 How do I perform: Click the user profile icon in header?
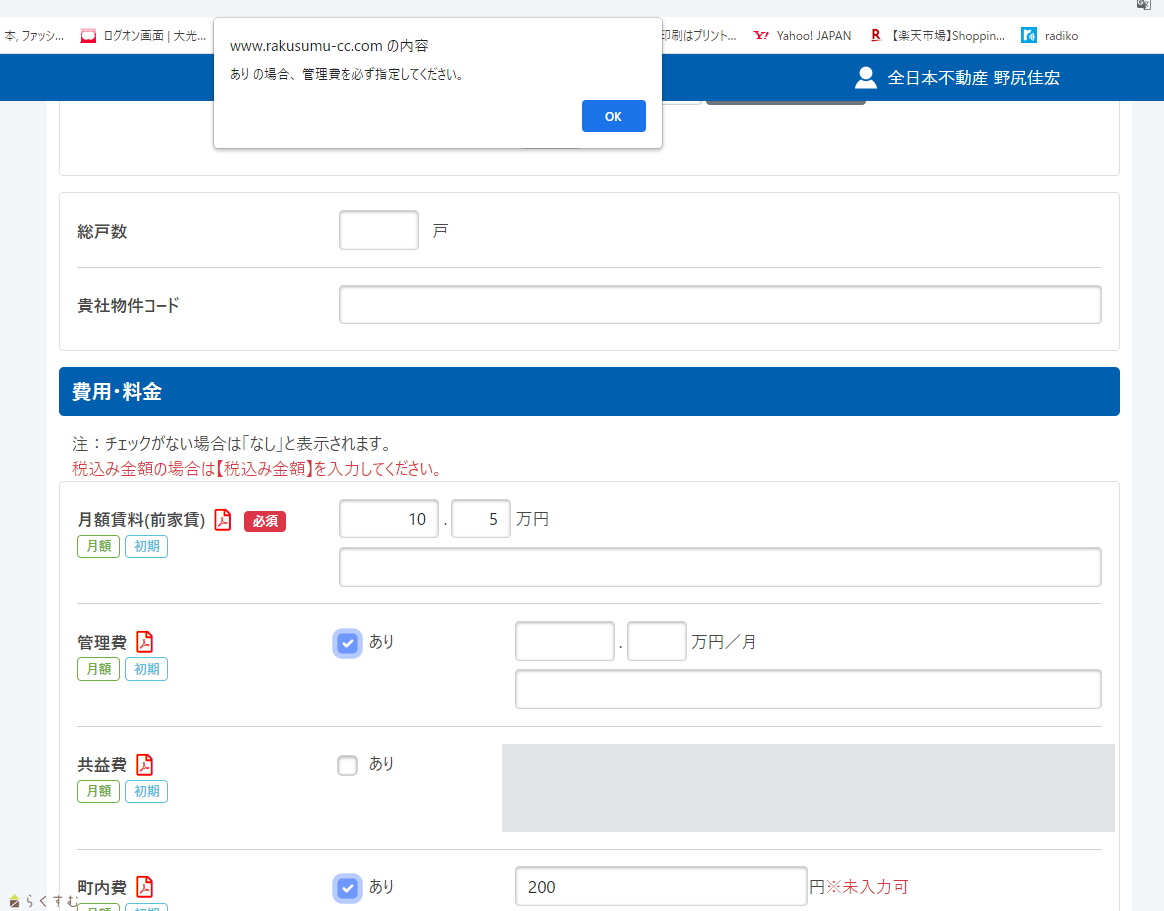866,77
